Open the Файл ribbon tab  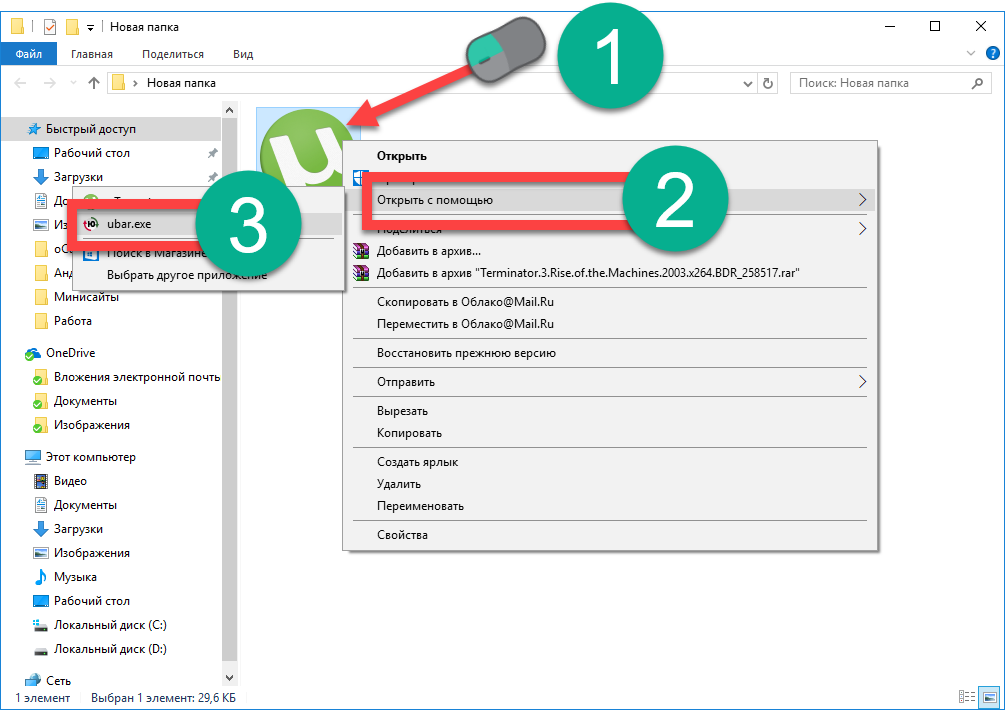(28, 54)
